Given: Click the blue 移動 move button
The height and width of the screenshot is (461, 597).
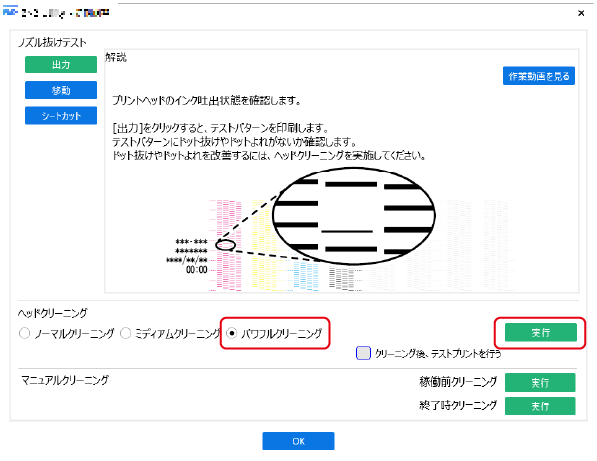Looking at the screenshot, I should pyautogui.click(x=61, y=90).
